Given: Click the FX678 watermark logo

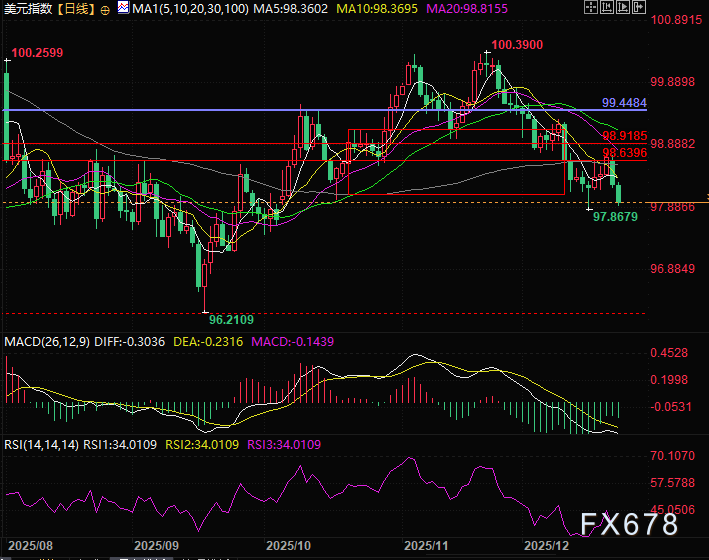Looking at the screenshot, I should pyautogui.click(x=629, y=522).
